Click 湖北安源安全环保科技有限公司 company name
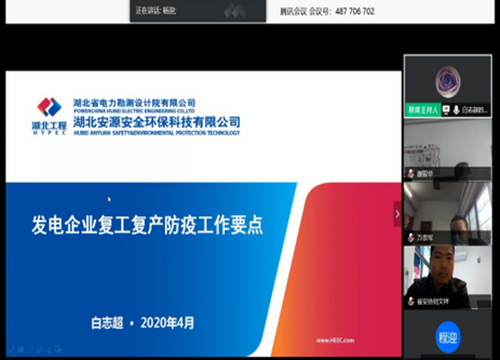500x360 pixels. click(x=157, y=122)
